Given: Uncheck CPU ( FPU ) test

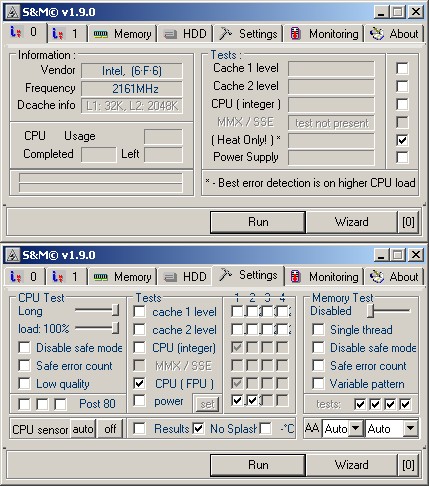Looking at the screenshot, I should 139,383.
